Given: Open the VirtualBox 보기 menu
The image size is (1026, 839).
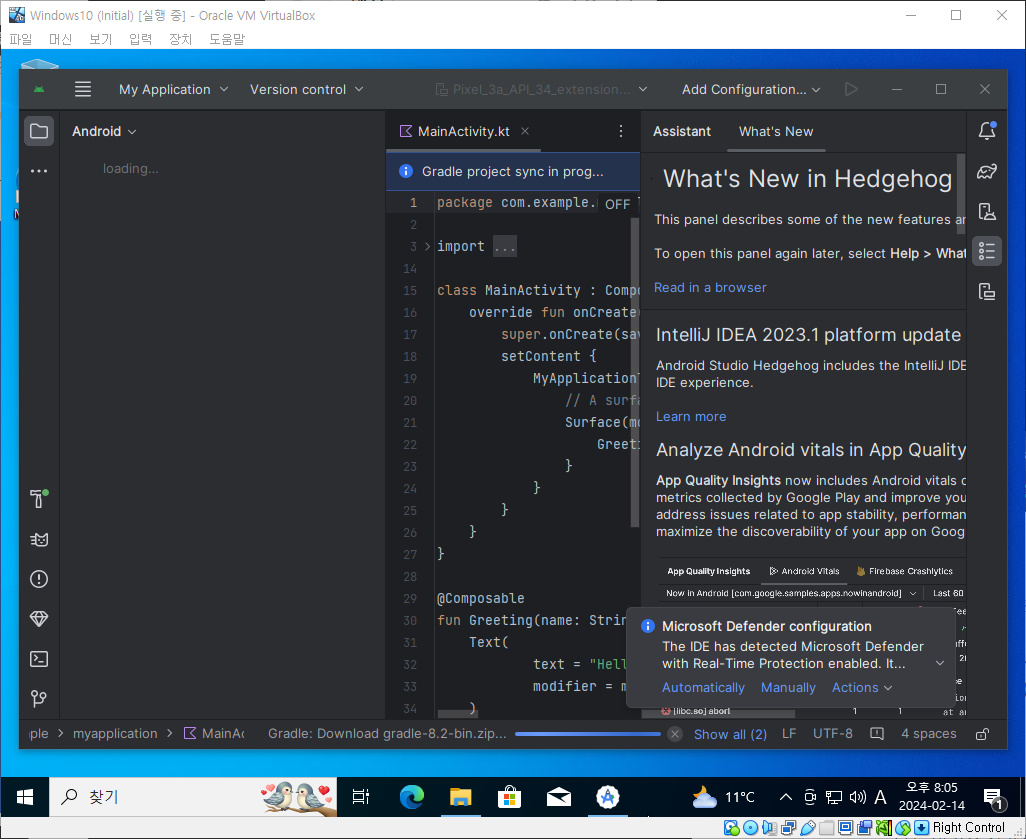Looking at the screenshot, I should 100,39.
